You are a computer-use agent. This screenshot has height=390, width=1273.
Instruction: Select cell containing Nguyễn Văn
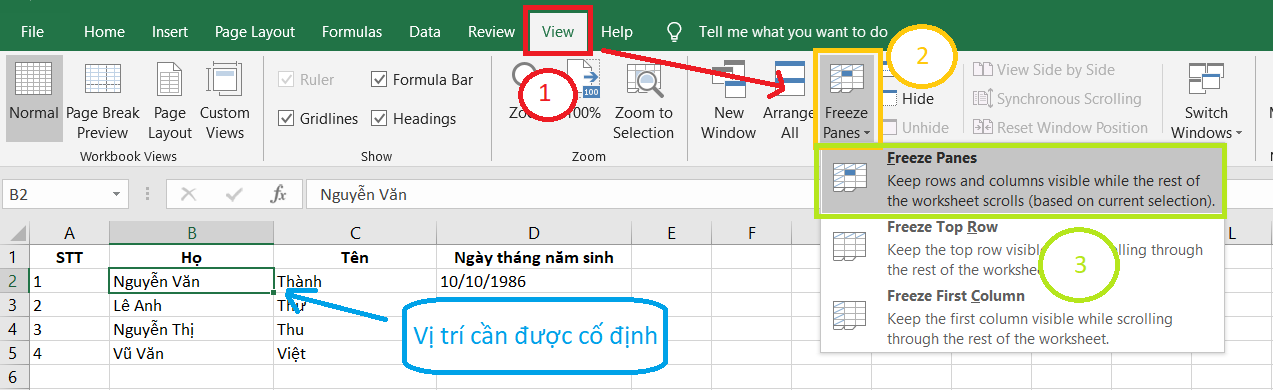(191, 282)
